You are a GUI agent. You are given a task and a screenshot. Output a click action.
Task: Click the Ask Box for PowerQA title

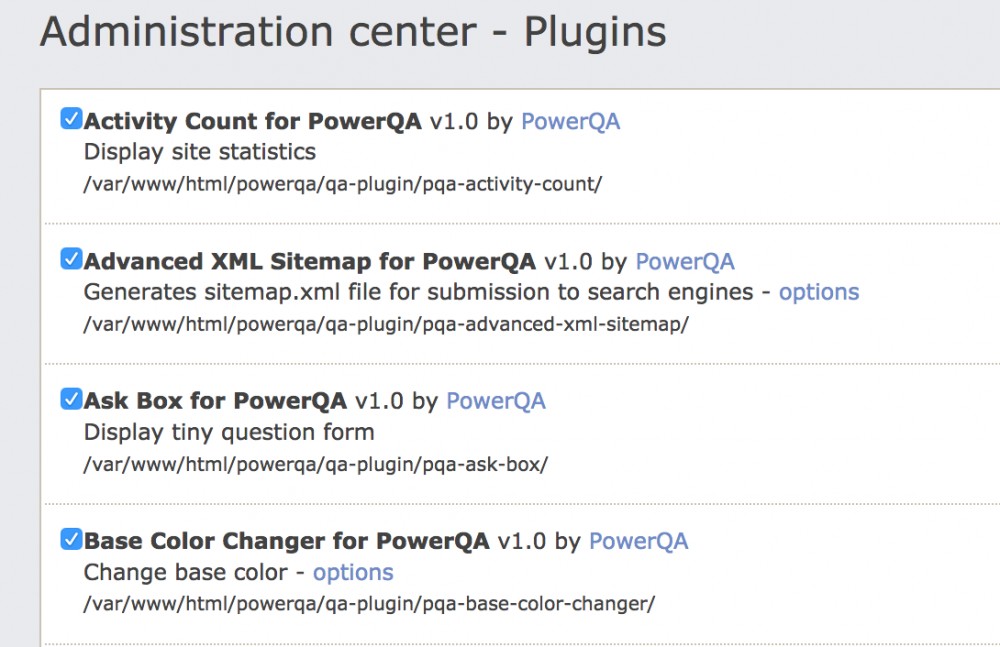pyautogui.click(x=215, y=402)
